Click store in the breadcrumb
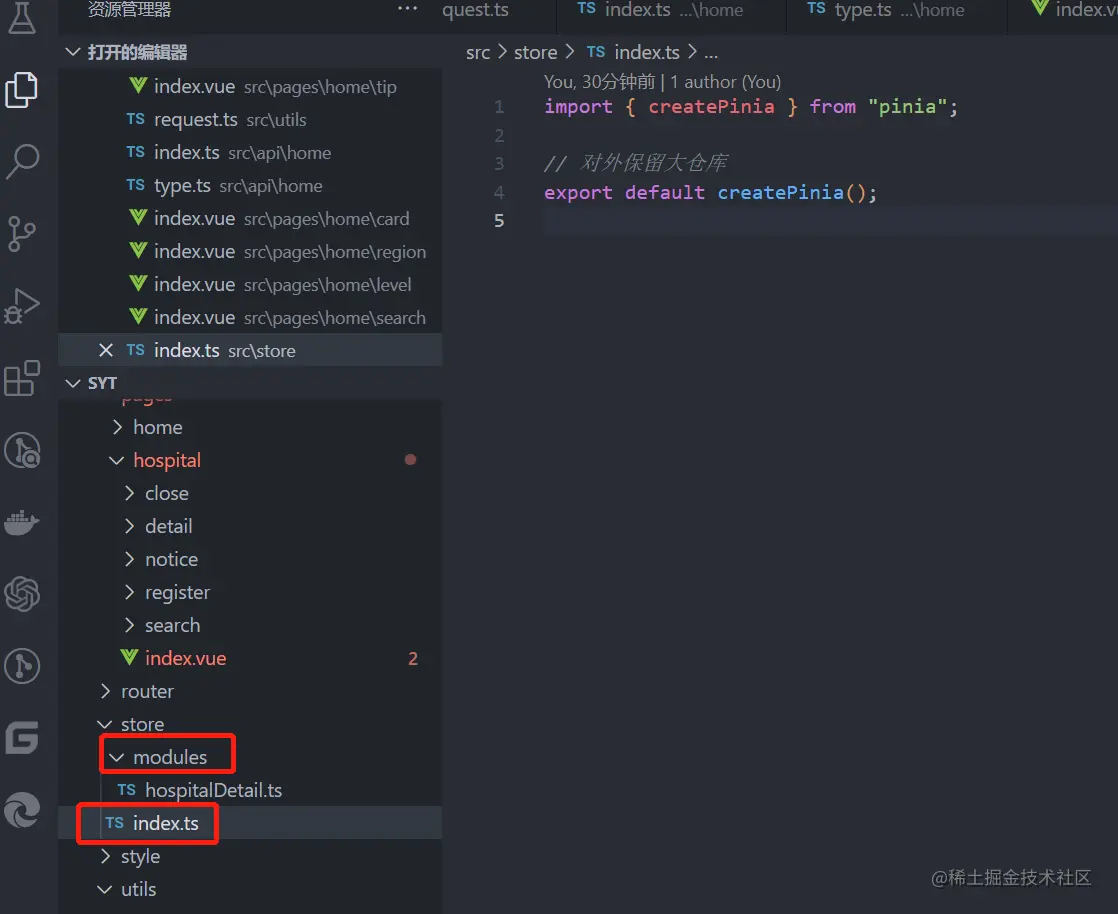Viewport: 1118px width, 914px height. tap(535, 52)
